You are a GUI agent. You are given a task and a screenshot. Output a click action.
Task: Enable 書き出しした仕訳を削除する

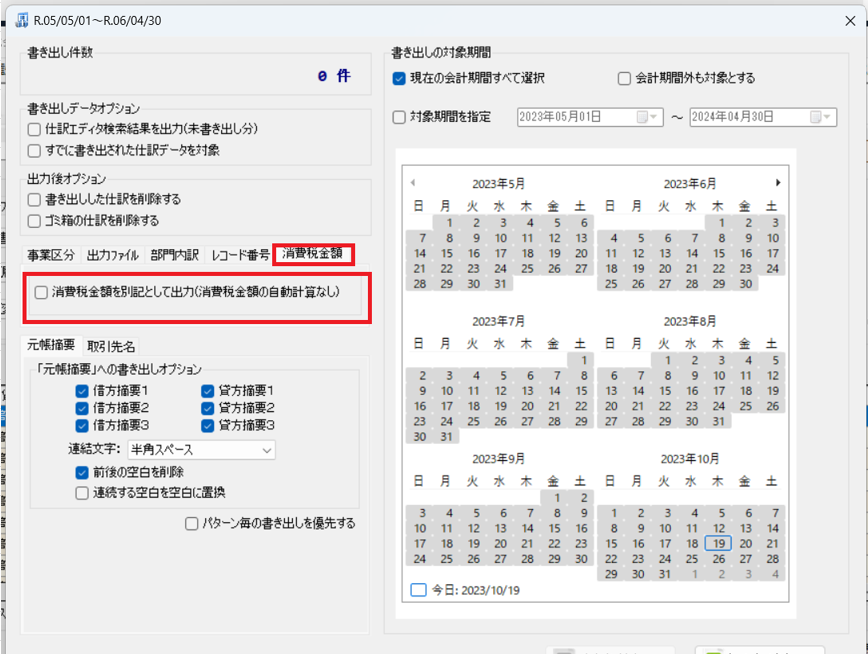pos(34,199)
